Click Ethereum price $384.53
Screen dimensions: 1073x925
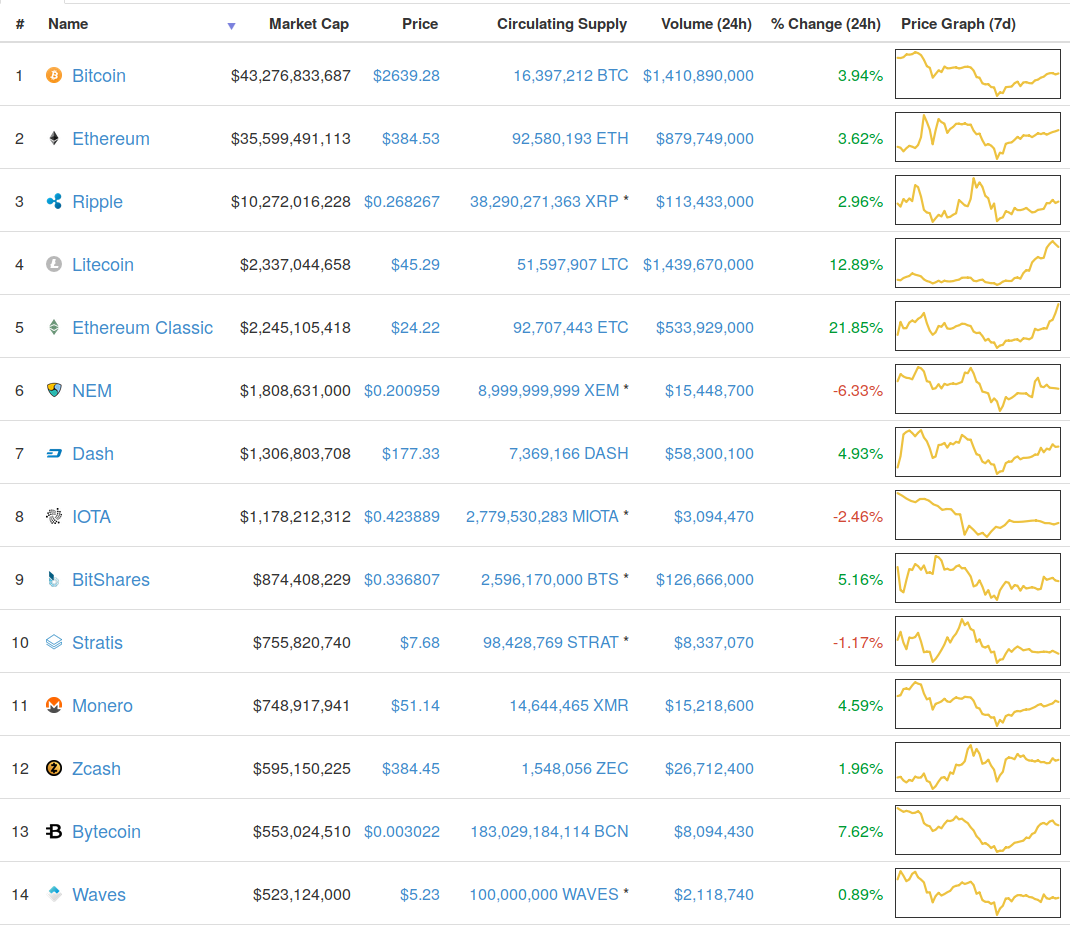click(x=411, y=138)
